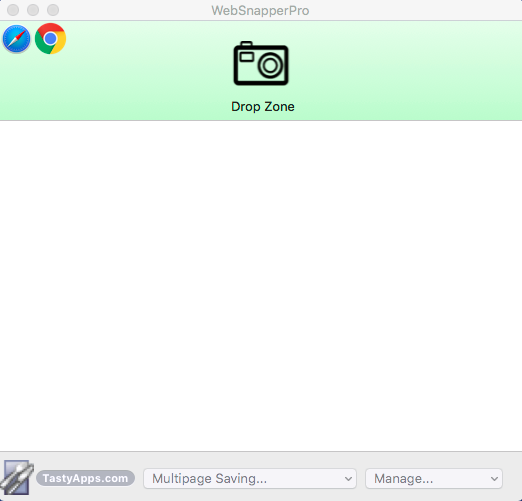Click the Multipage Saving chevron arrow
Image resolution: width=522 pixels, height=501 pixels.
click(x=348, y=479)
